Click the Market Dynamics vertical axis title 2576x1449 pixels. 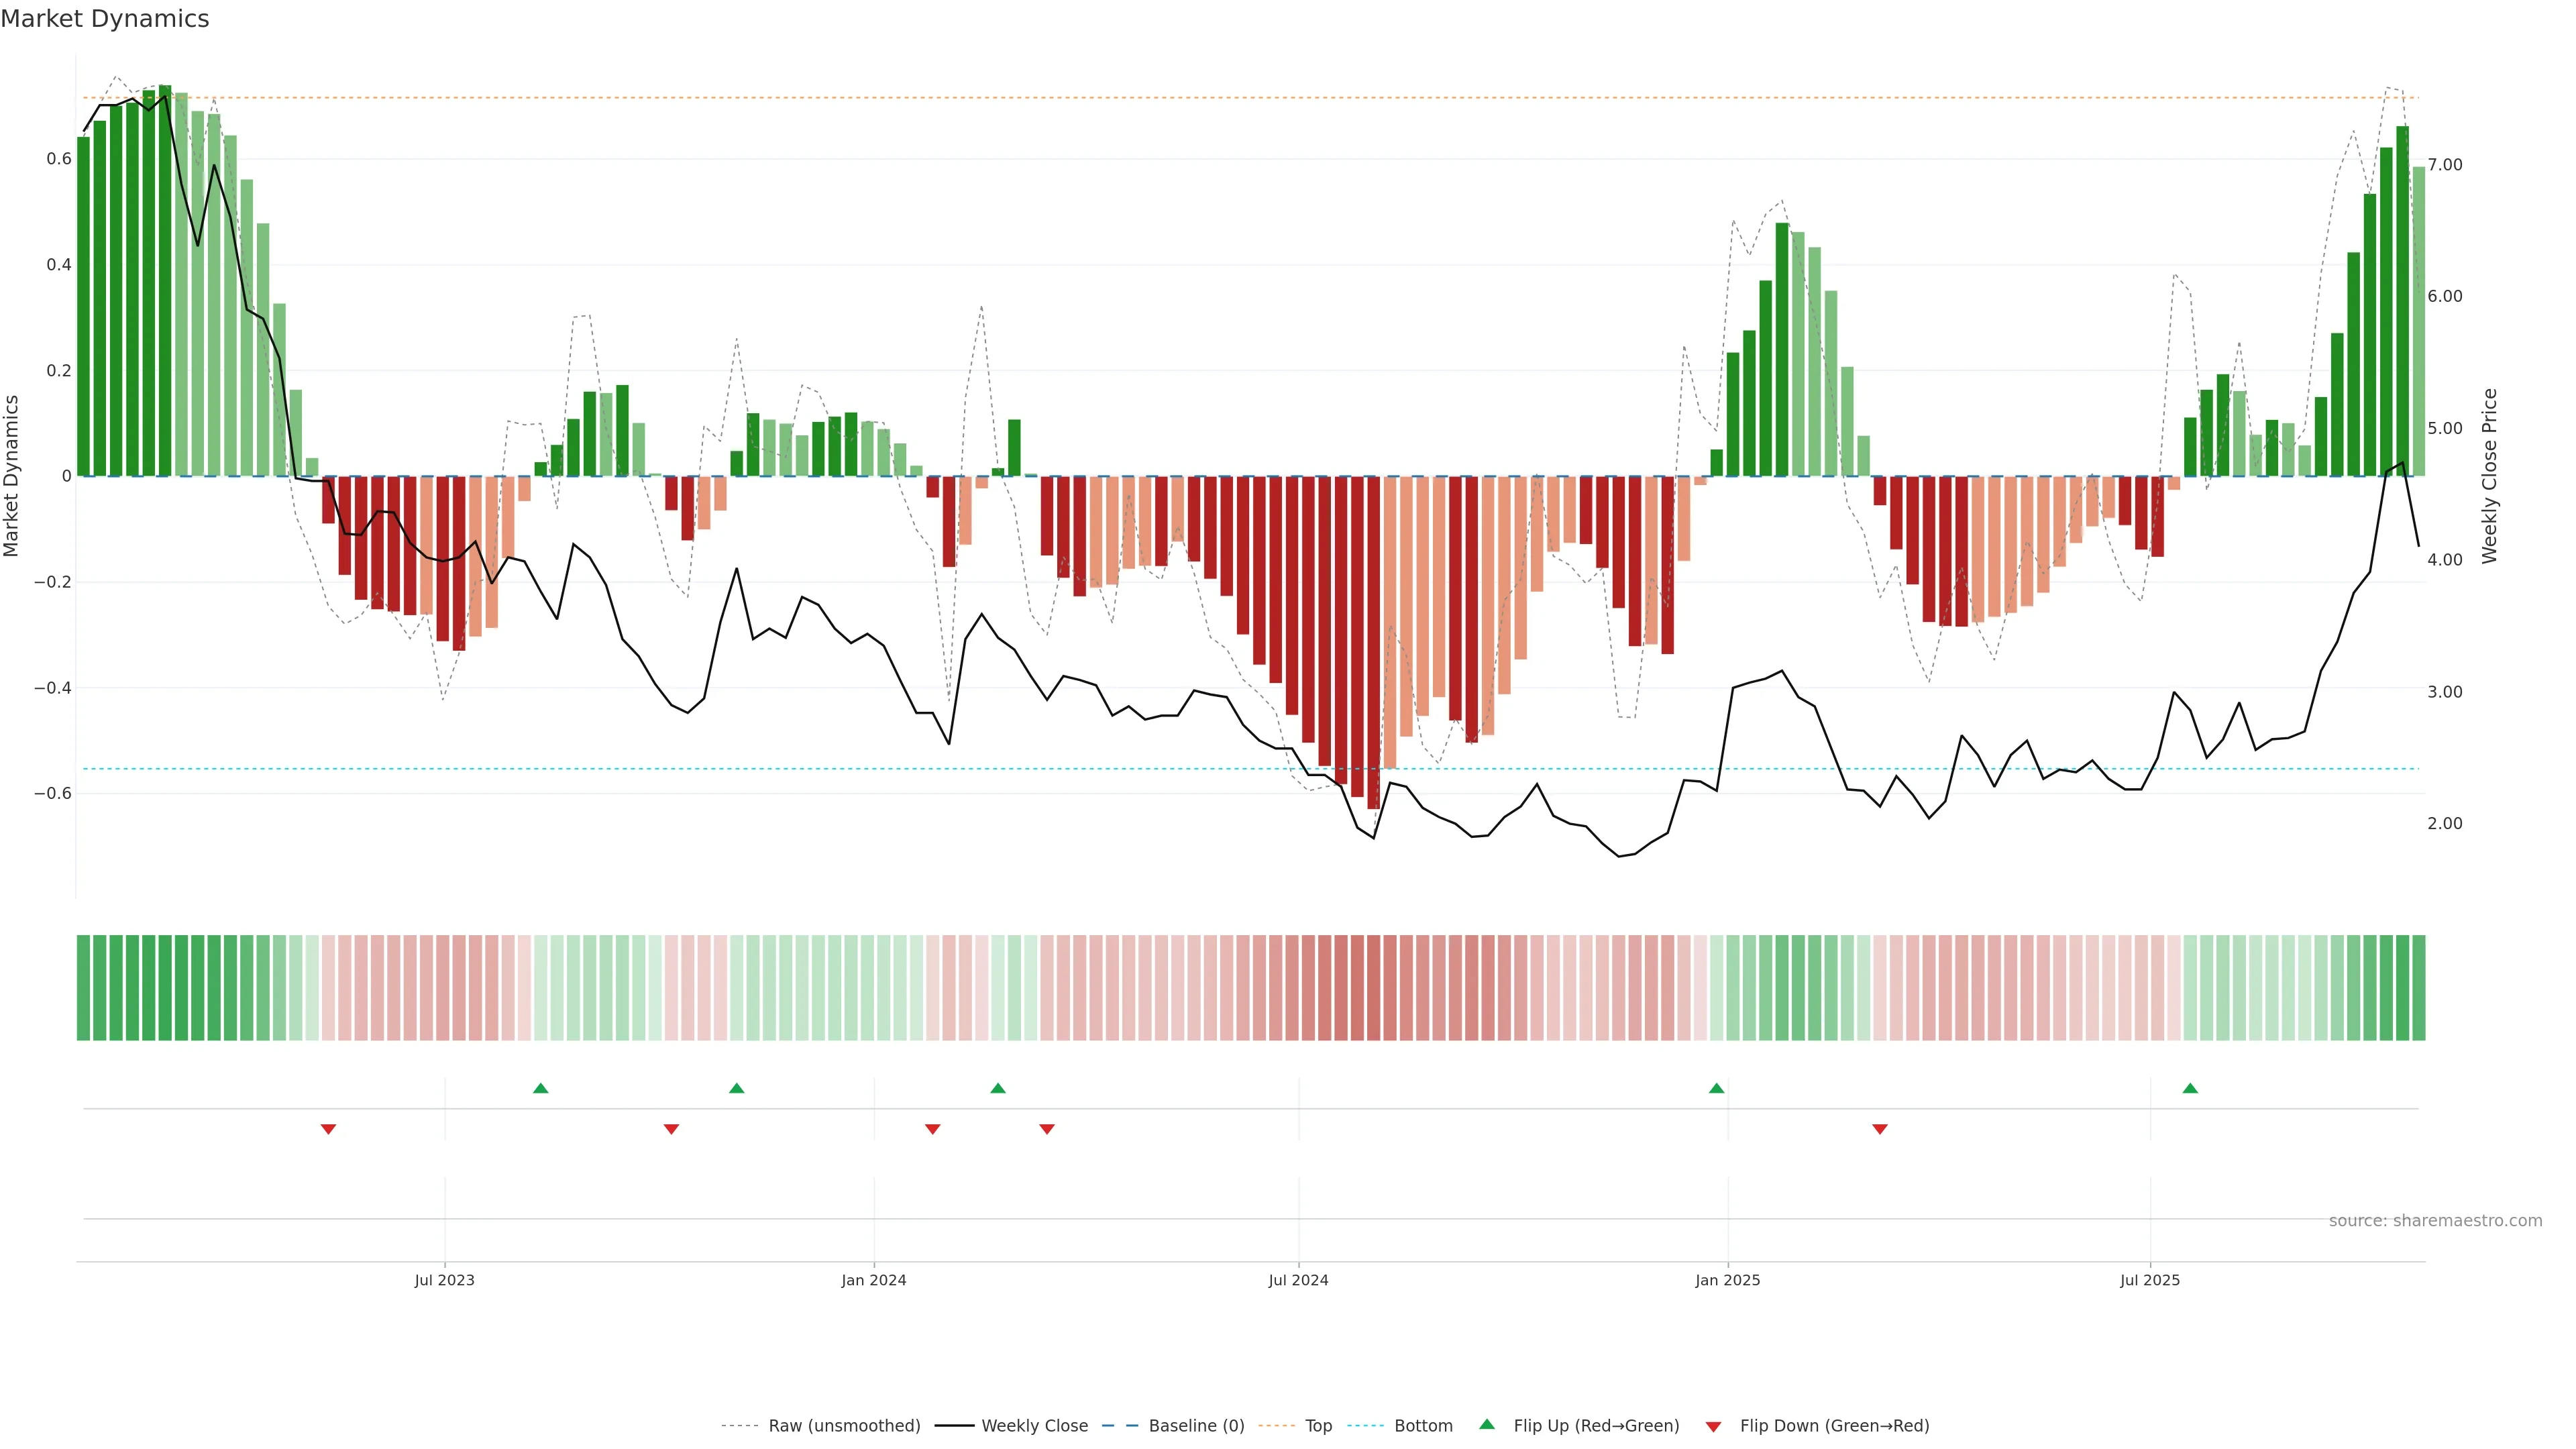12,476
